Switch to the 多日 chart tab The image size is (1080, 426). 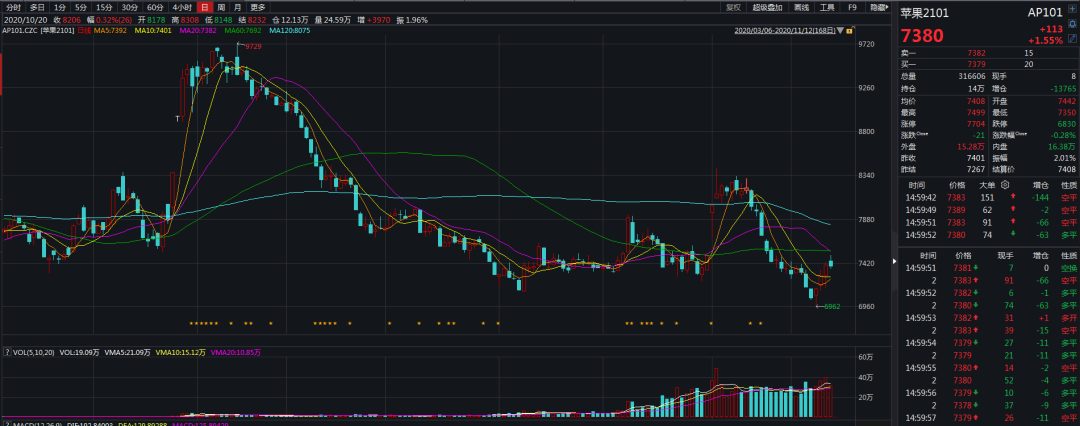click(37, 8)
